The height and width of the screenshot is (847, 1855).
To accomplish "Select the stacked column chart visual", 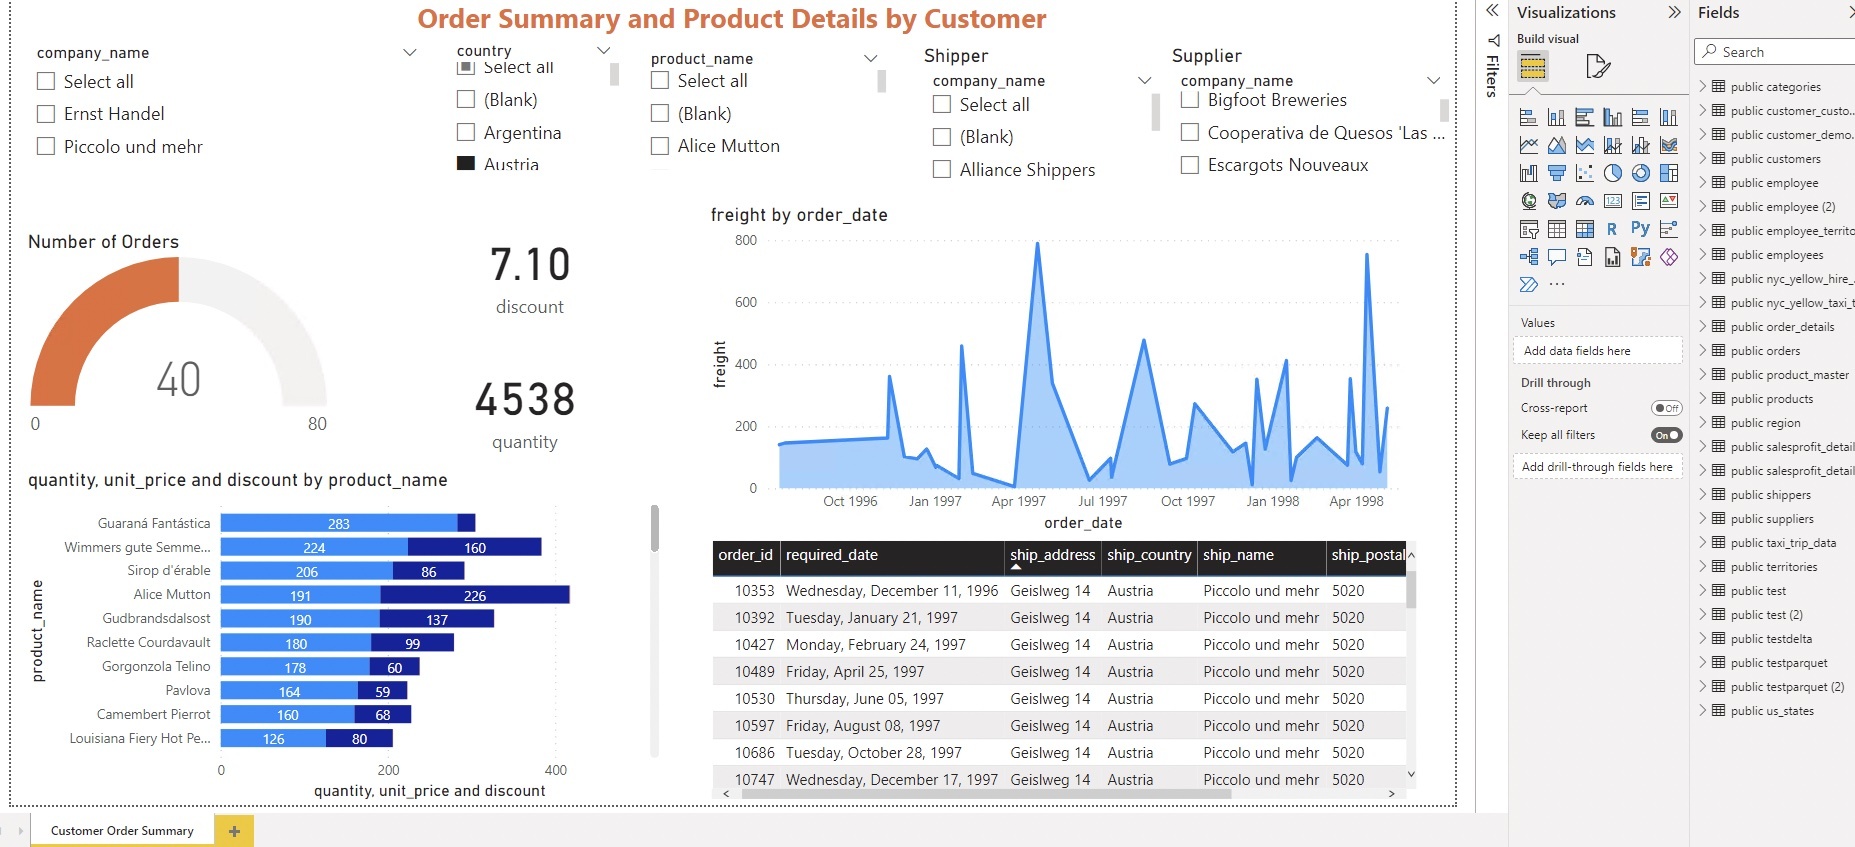I will (x=1557, y=117).
